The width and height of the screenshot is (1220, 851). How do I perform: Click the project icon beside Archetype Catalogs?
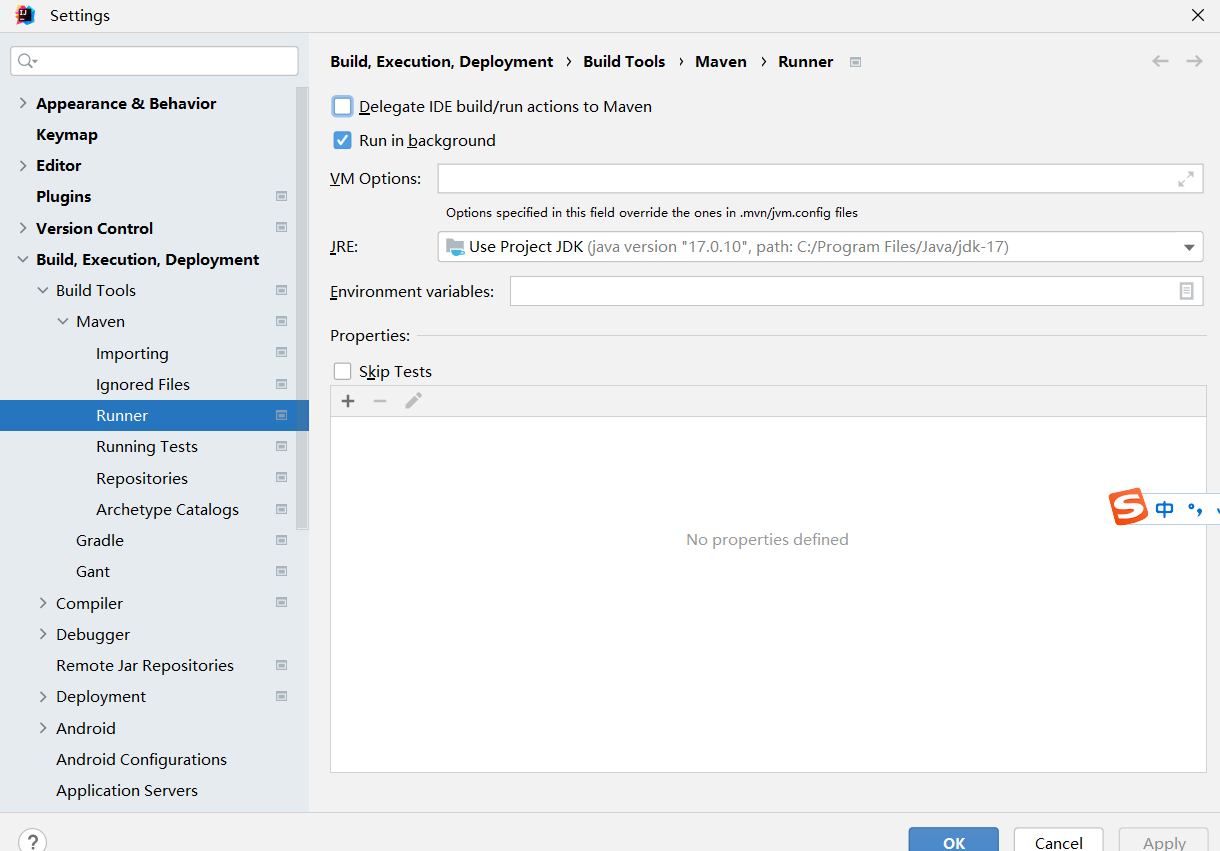pyautogui.click(x=282, y=509)
